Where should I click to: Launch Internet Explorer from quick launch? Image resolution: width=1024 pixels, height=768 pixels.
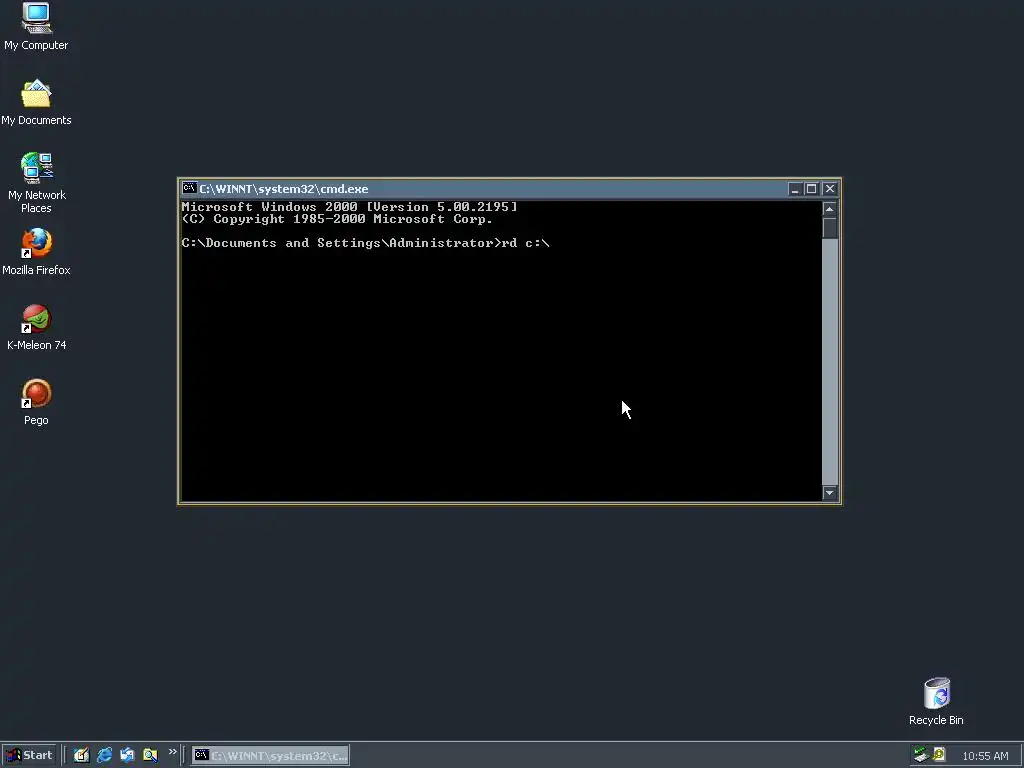(x=104, y=755)
